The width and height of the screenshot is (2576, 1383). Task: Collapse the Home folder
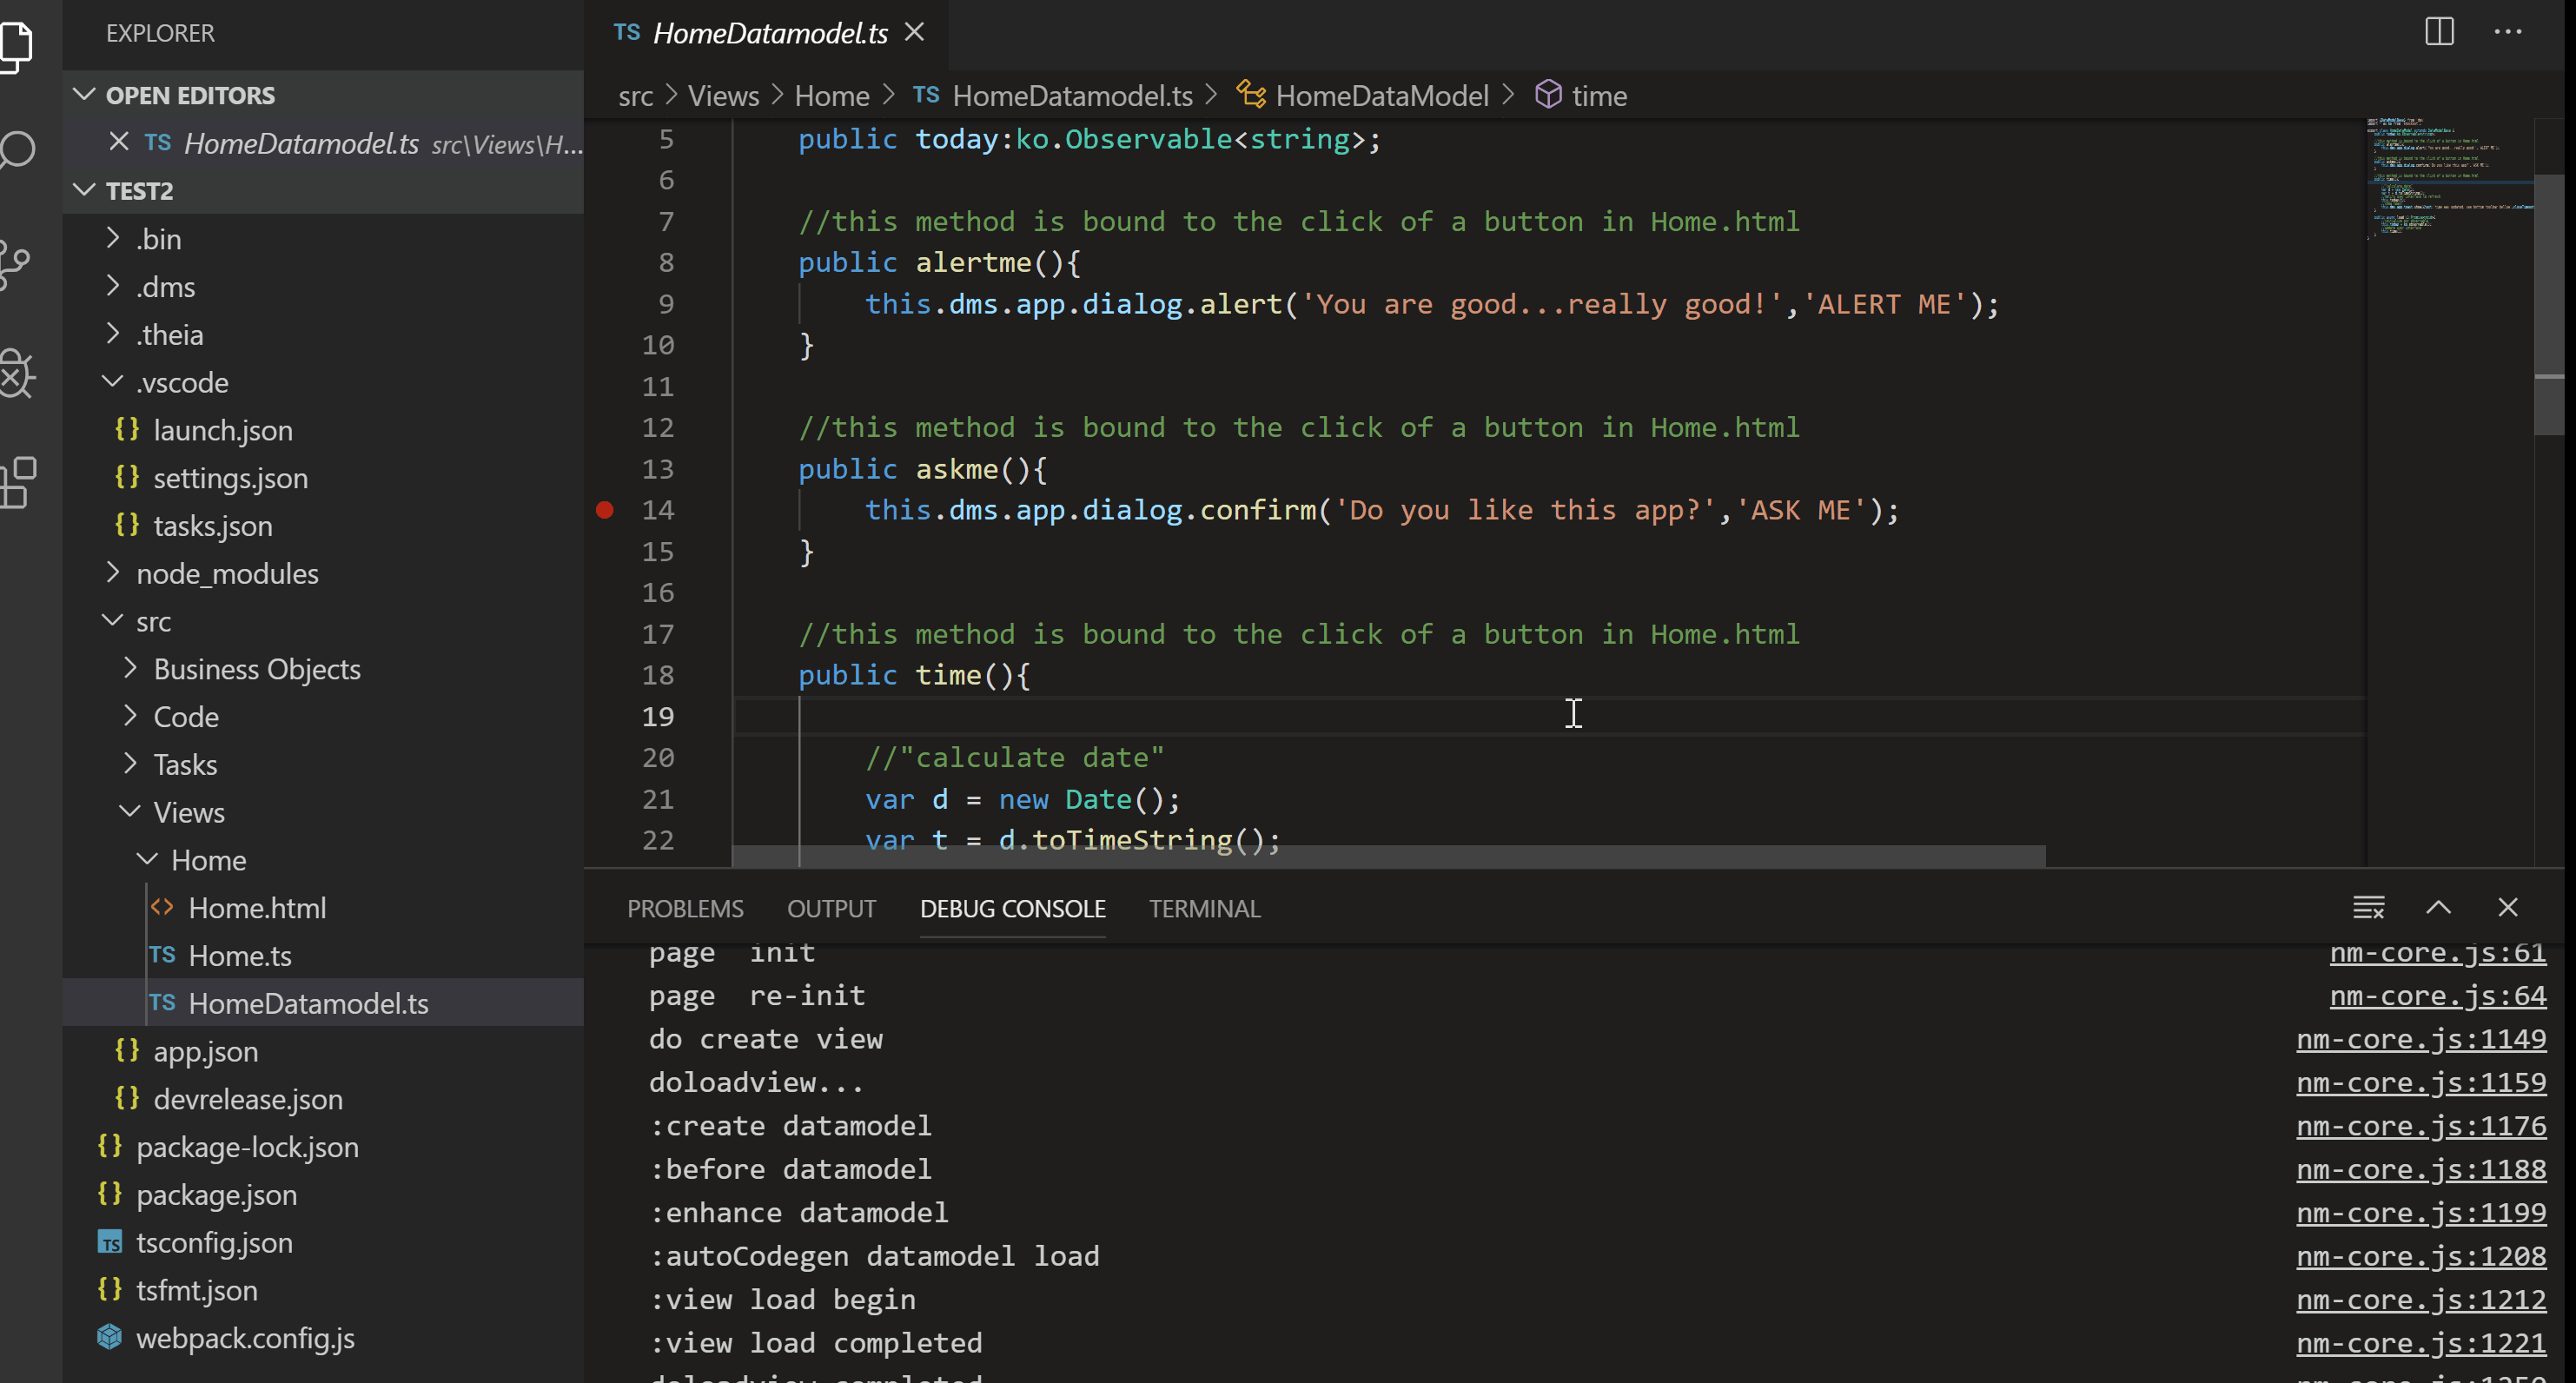[147, 859]
